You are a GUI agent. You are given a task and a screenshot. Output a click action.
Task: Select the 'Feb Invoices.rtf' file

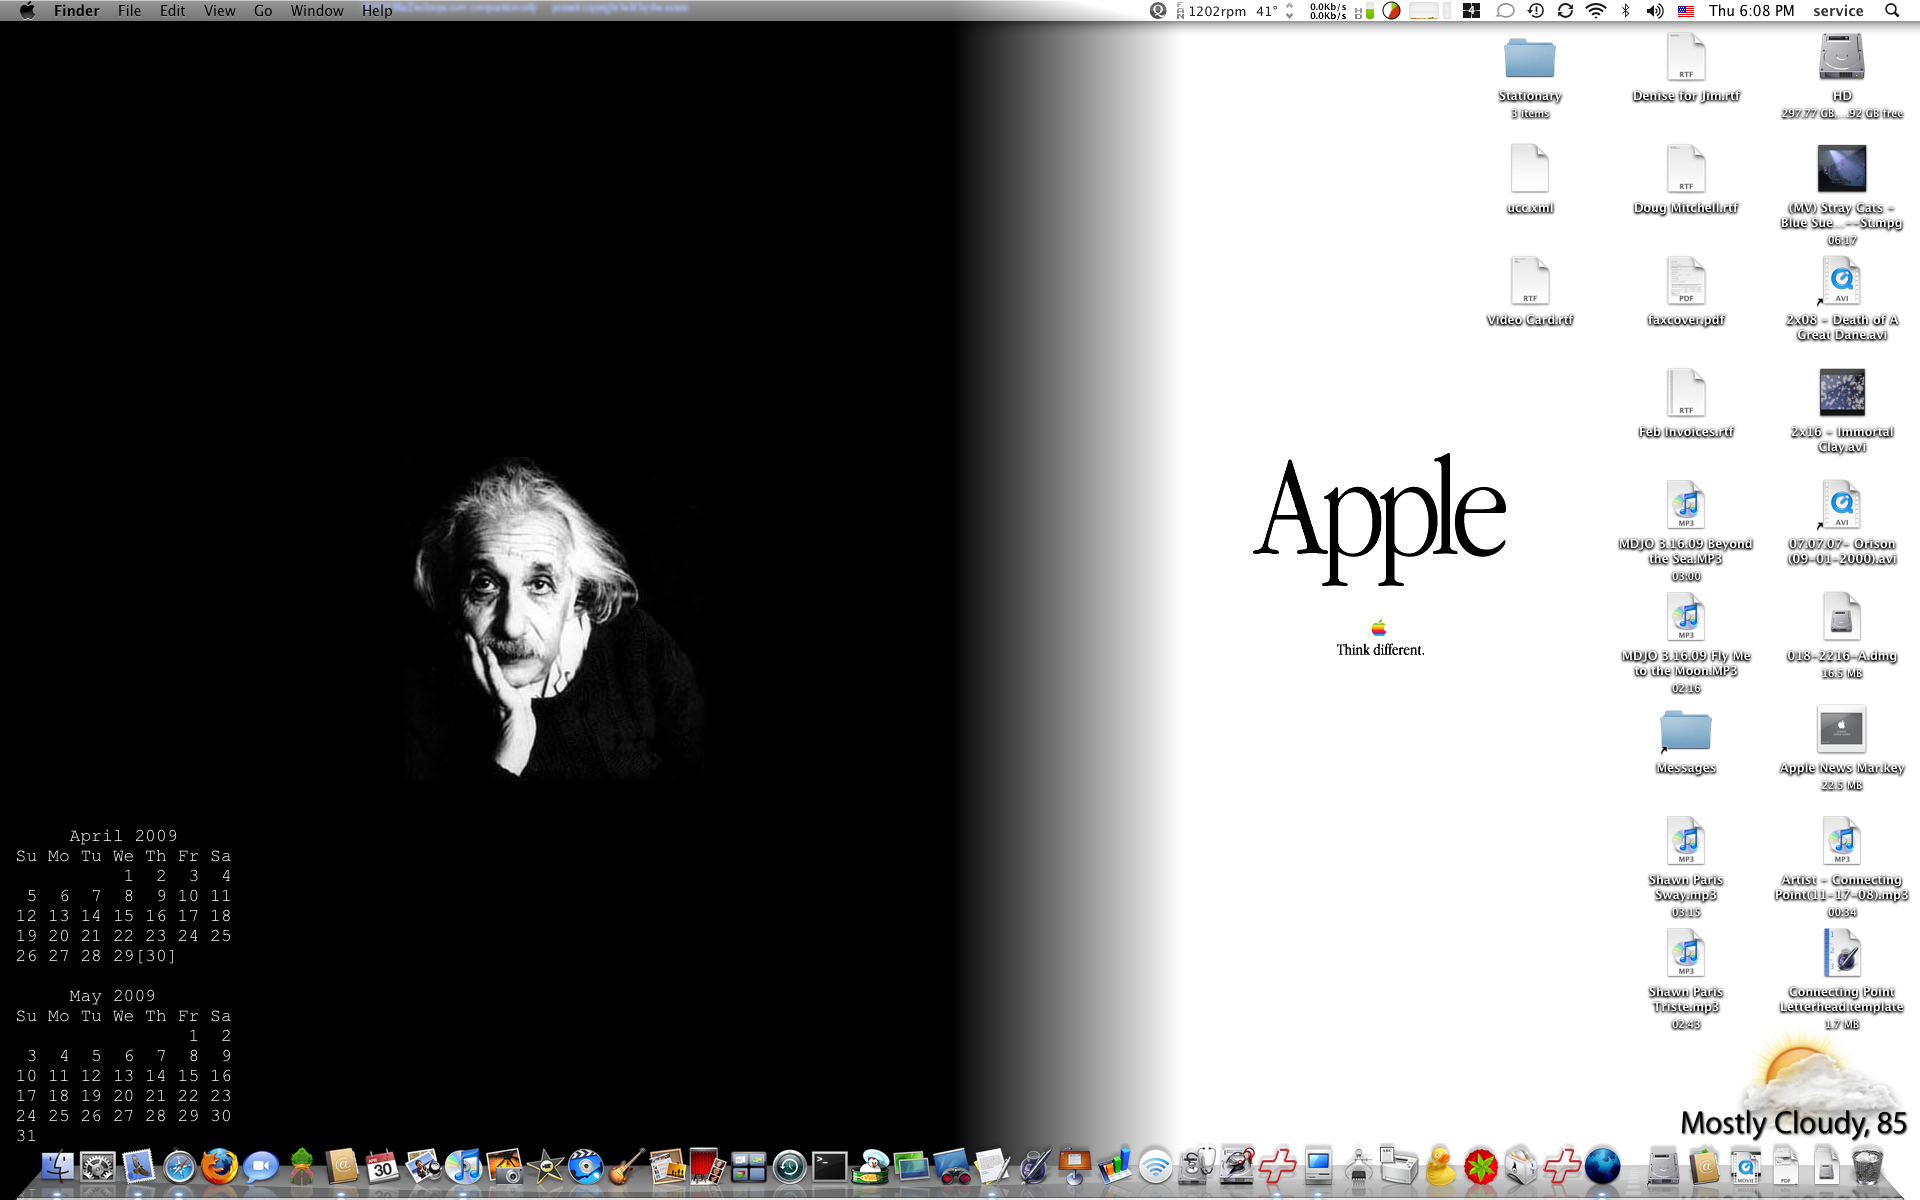pos(1686,393)
